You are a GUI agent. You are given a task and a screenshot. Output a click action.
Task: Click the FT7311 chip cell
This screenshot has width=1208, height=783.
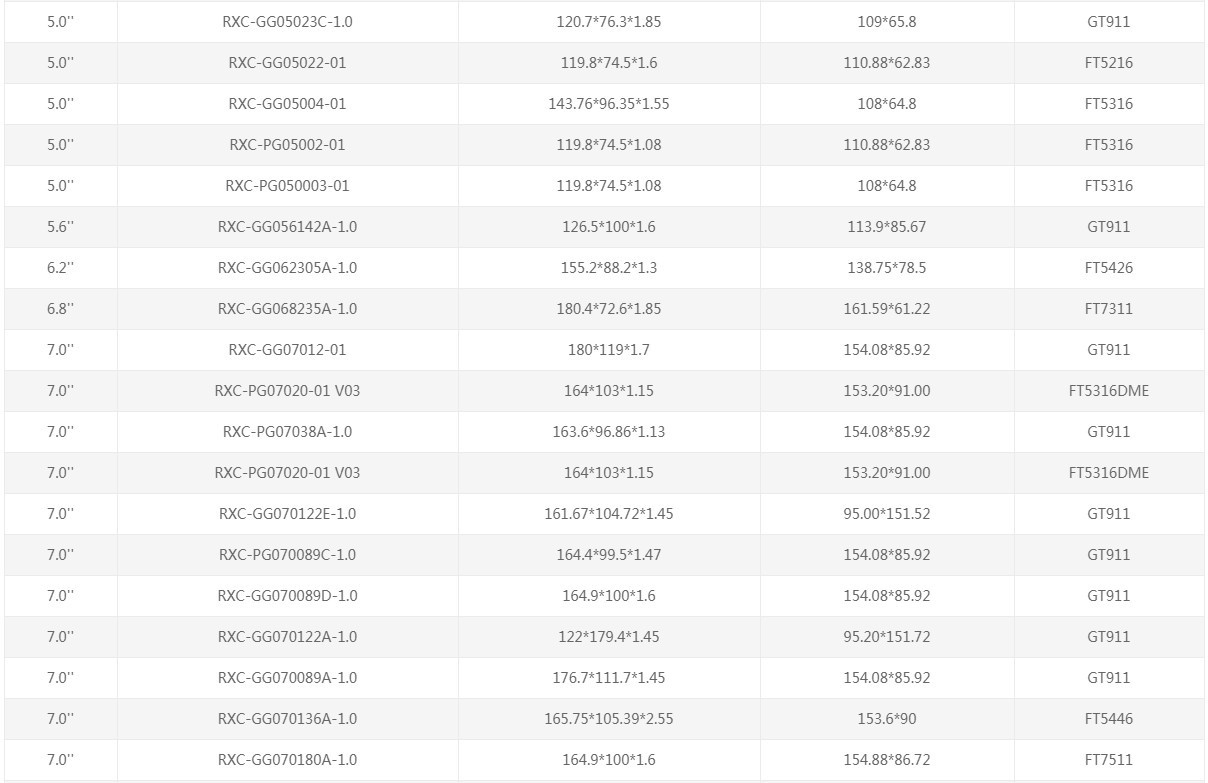pyautogui.click(x=1108, y=309)
